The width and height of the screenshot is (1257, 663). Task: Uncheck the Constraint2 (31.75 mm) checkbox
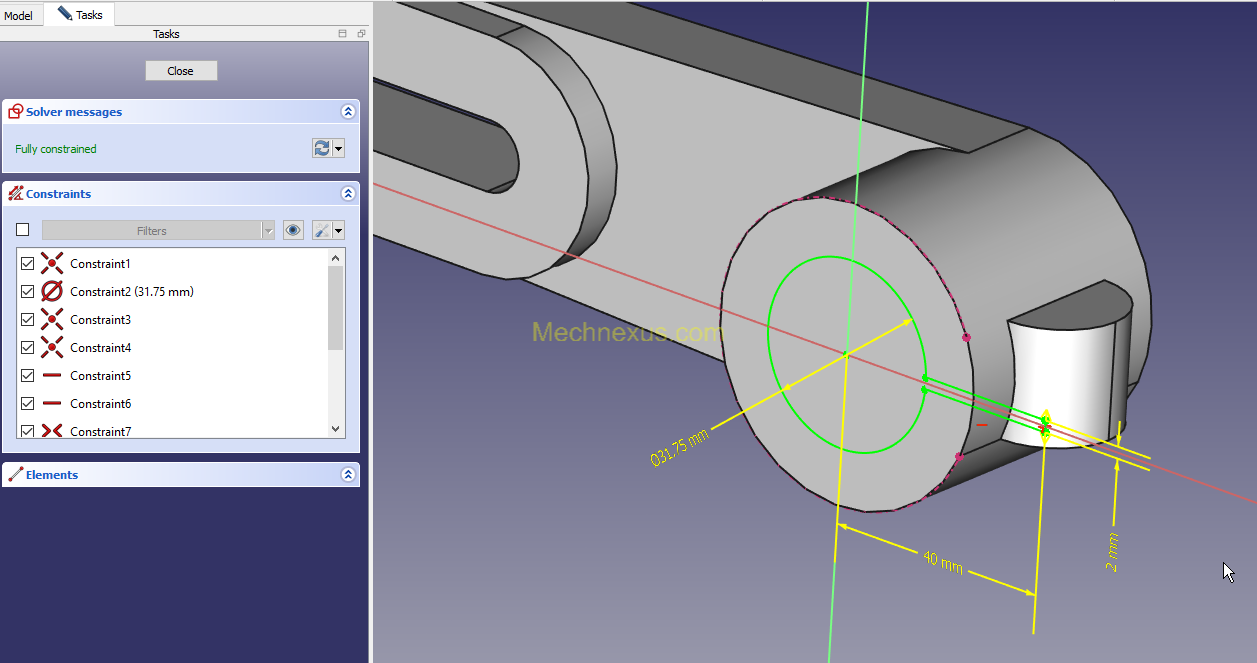click(x=28, y=292)
